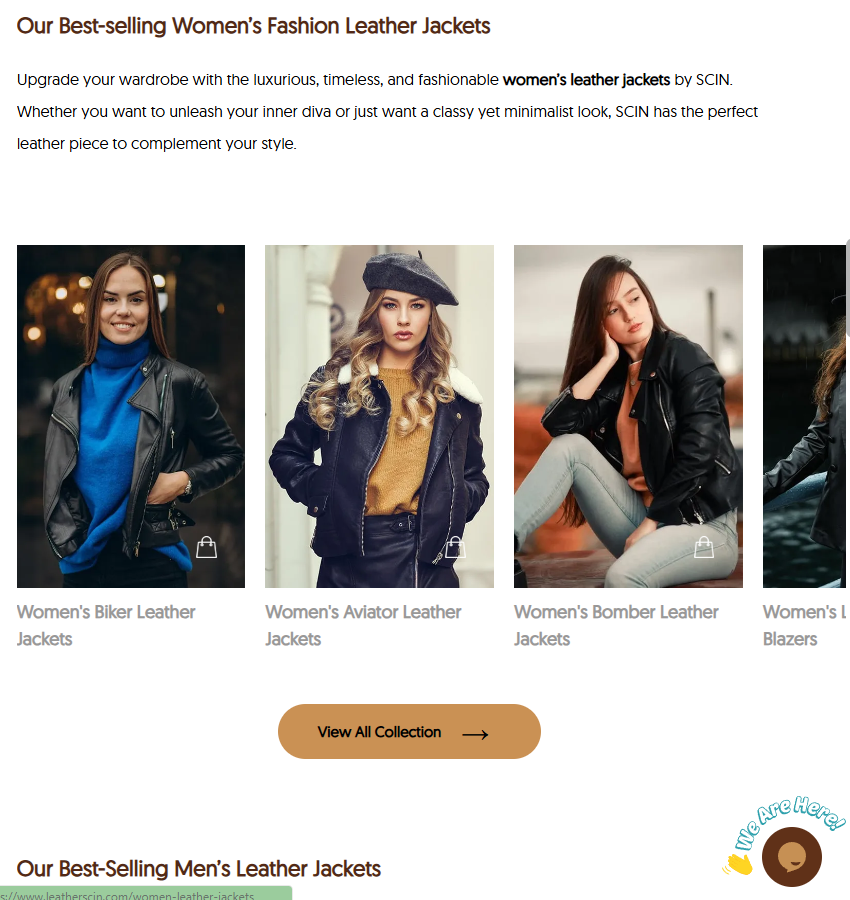The image size is (850, 900).
Task: Open Women's Biker Leather Jackets link
Action: [x=106, y=625]
